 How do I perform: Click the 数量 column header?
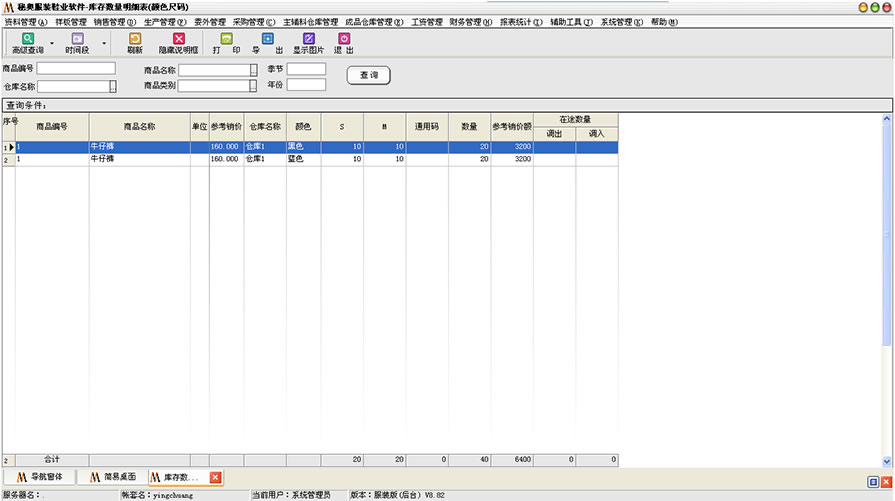[469, 127]
